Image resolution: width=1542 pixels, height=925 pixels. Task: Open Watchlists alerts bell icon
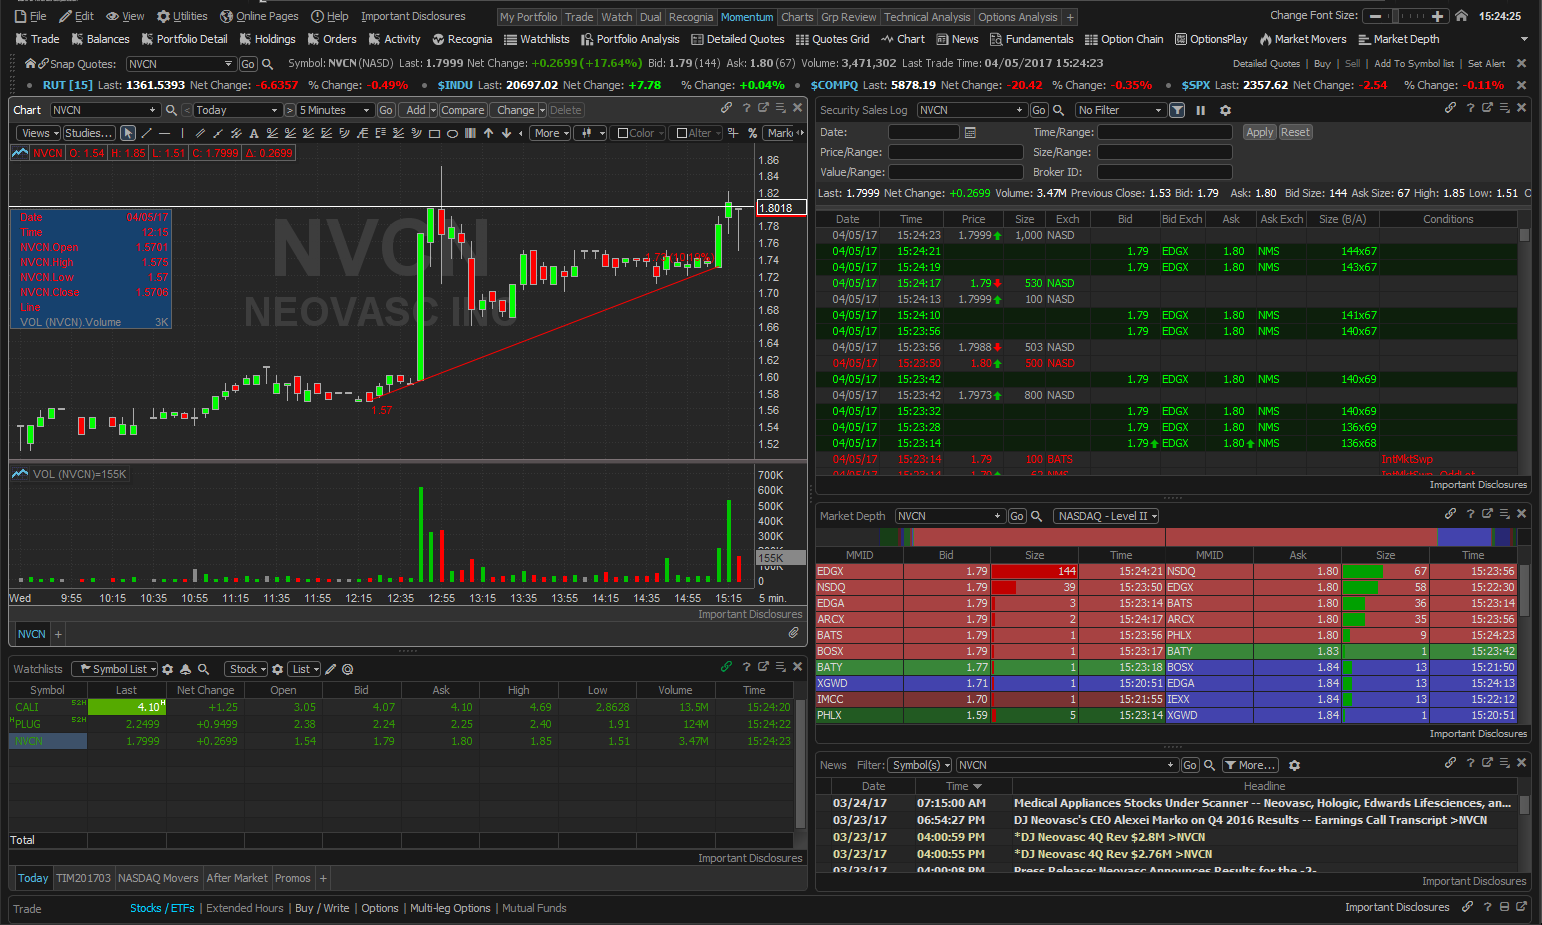coord(185,669)
